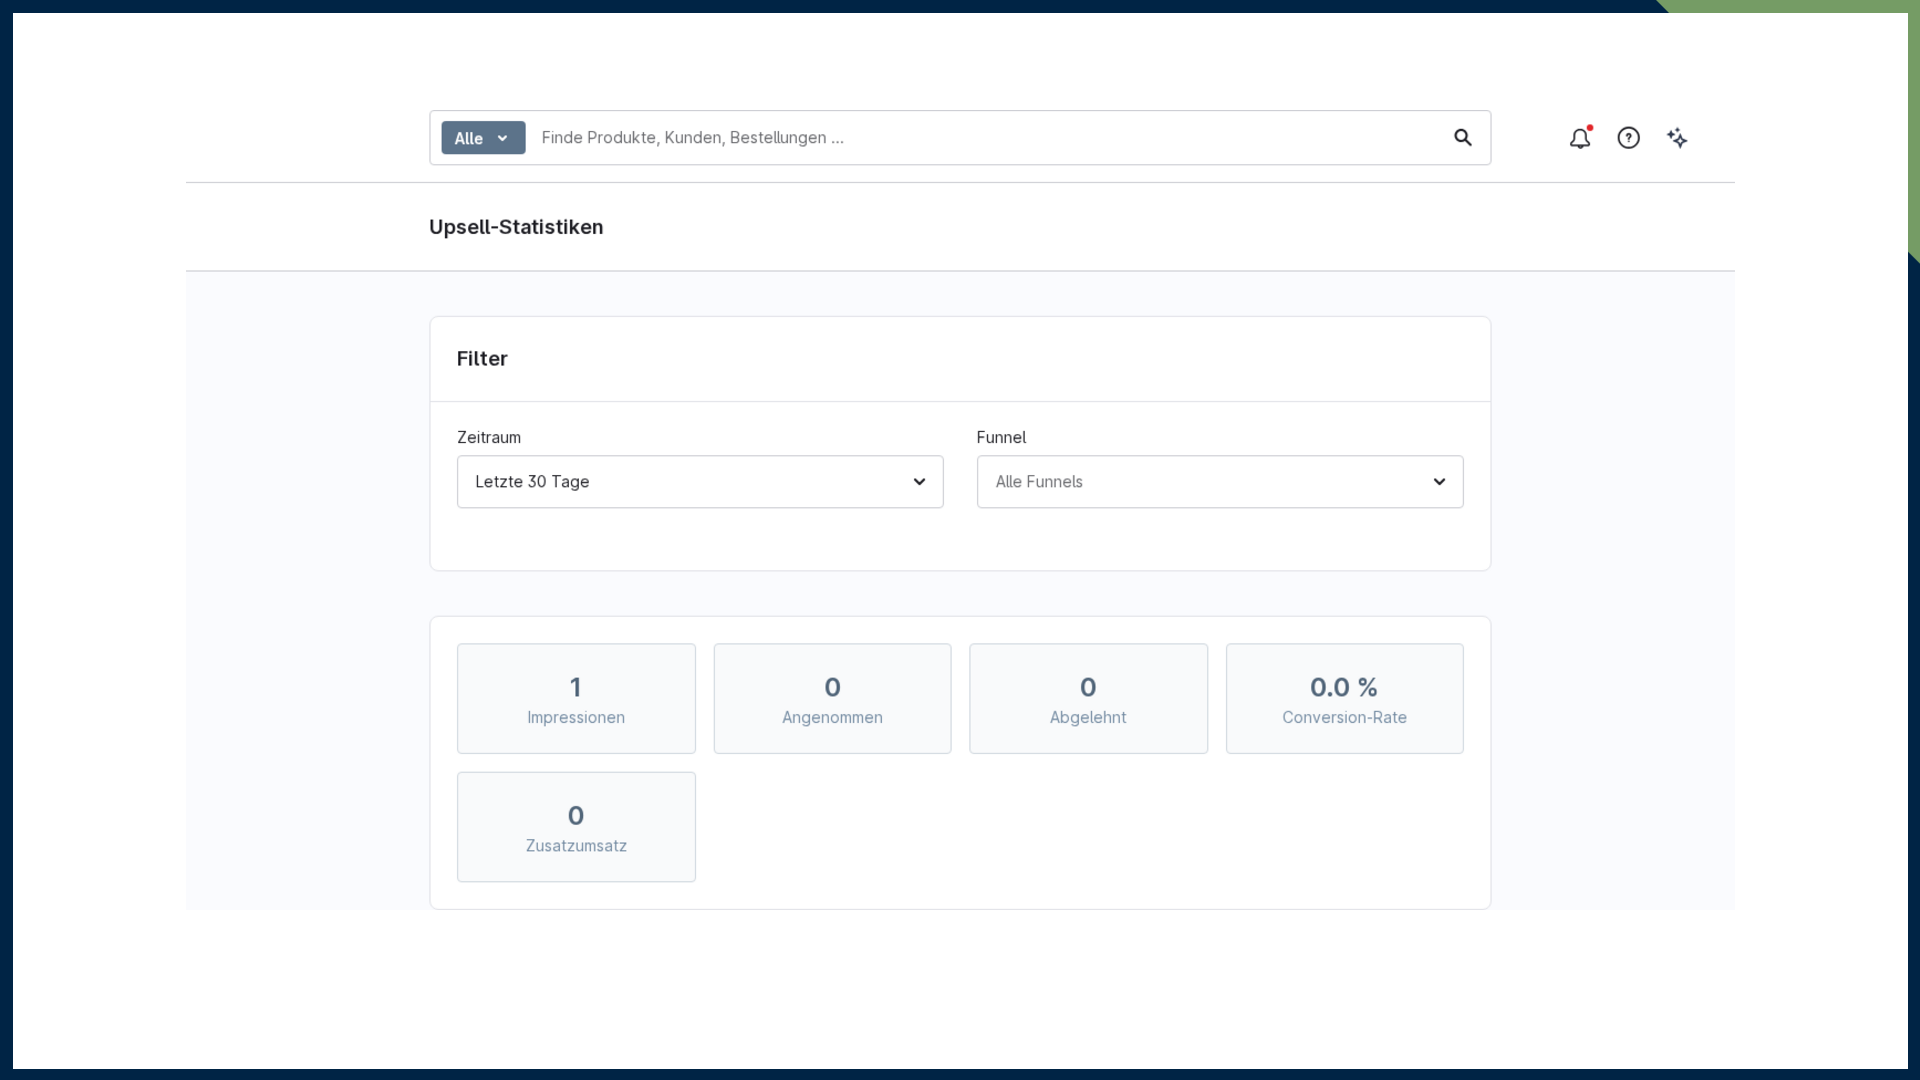This screenshot has width=1920, height=1080.
Task: Expand the Alle search type dropdown
Action: 483,138
